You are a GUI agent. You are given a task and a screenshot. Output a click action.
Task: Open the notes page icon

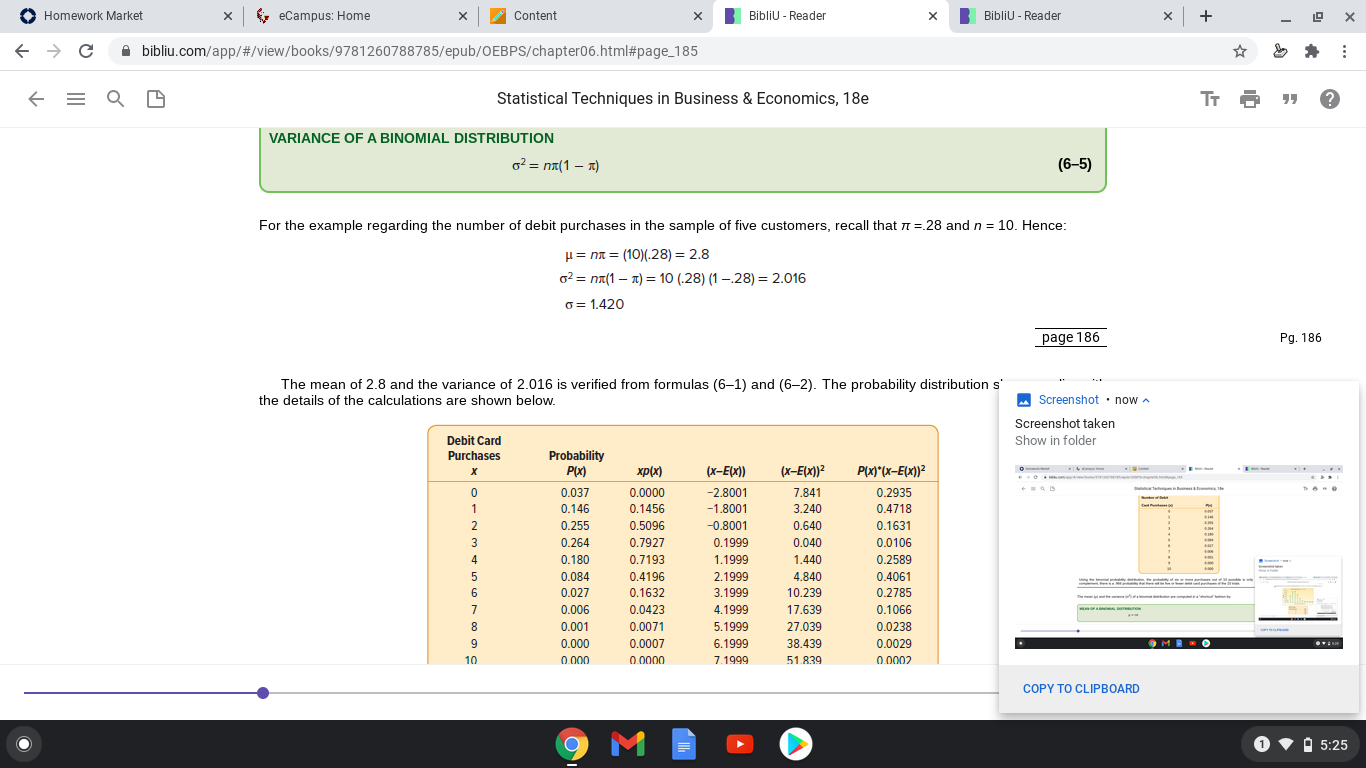tap(155, 99)
